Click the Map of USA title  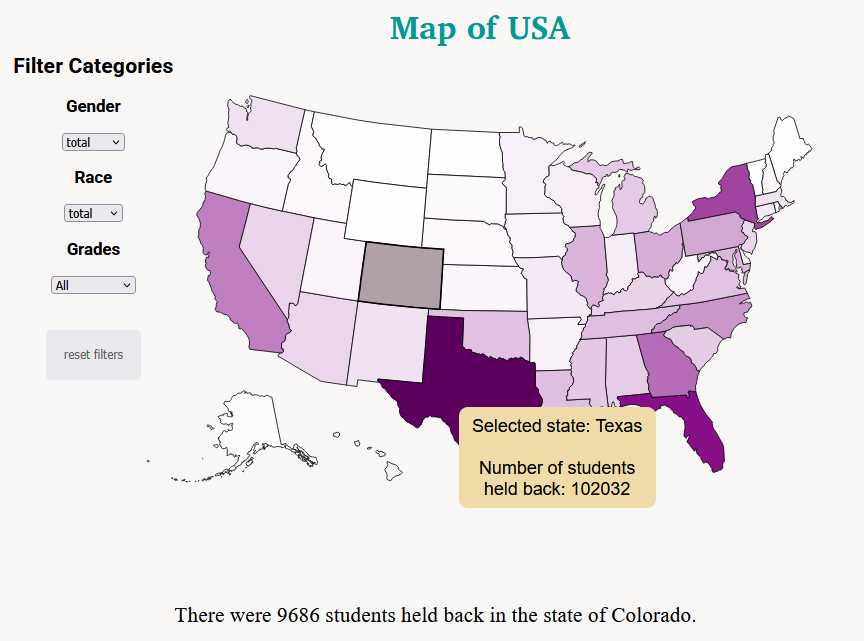pyautogui.click(x=480, y=28)
